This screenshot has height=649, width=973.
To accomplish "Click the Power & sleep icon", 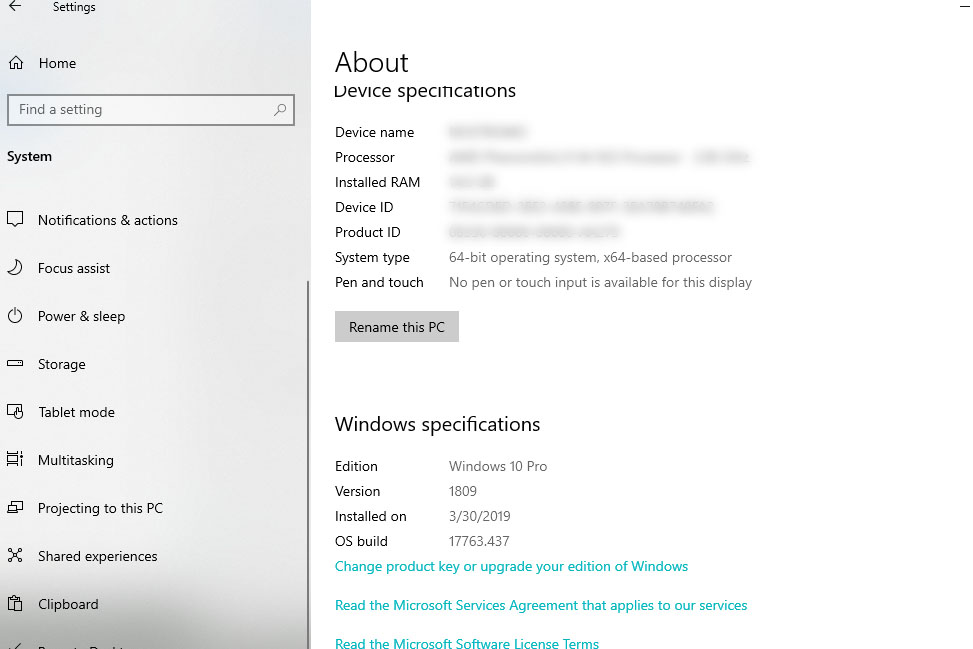I will click(15, 316).
